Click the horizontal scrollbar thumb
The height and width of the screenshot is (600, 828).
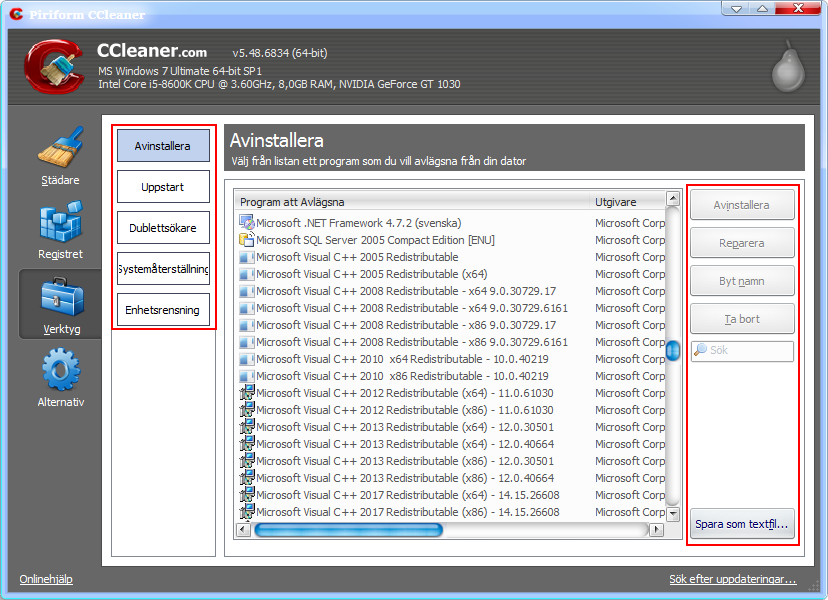click(349, 530)
